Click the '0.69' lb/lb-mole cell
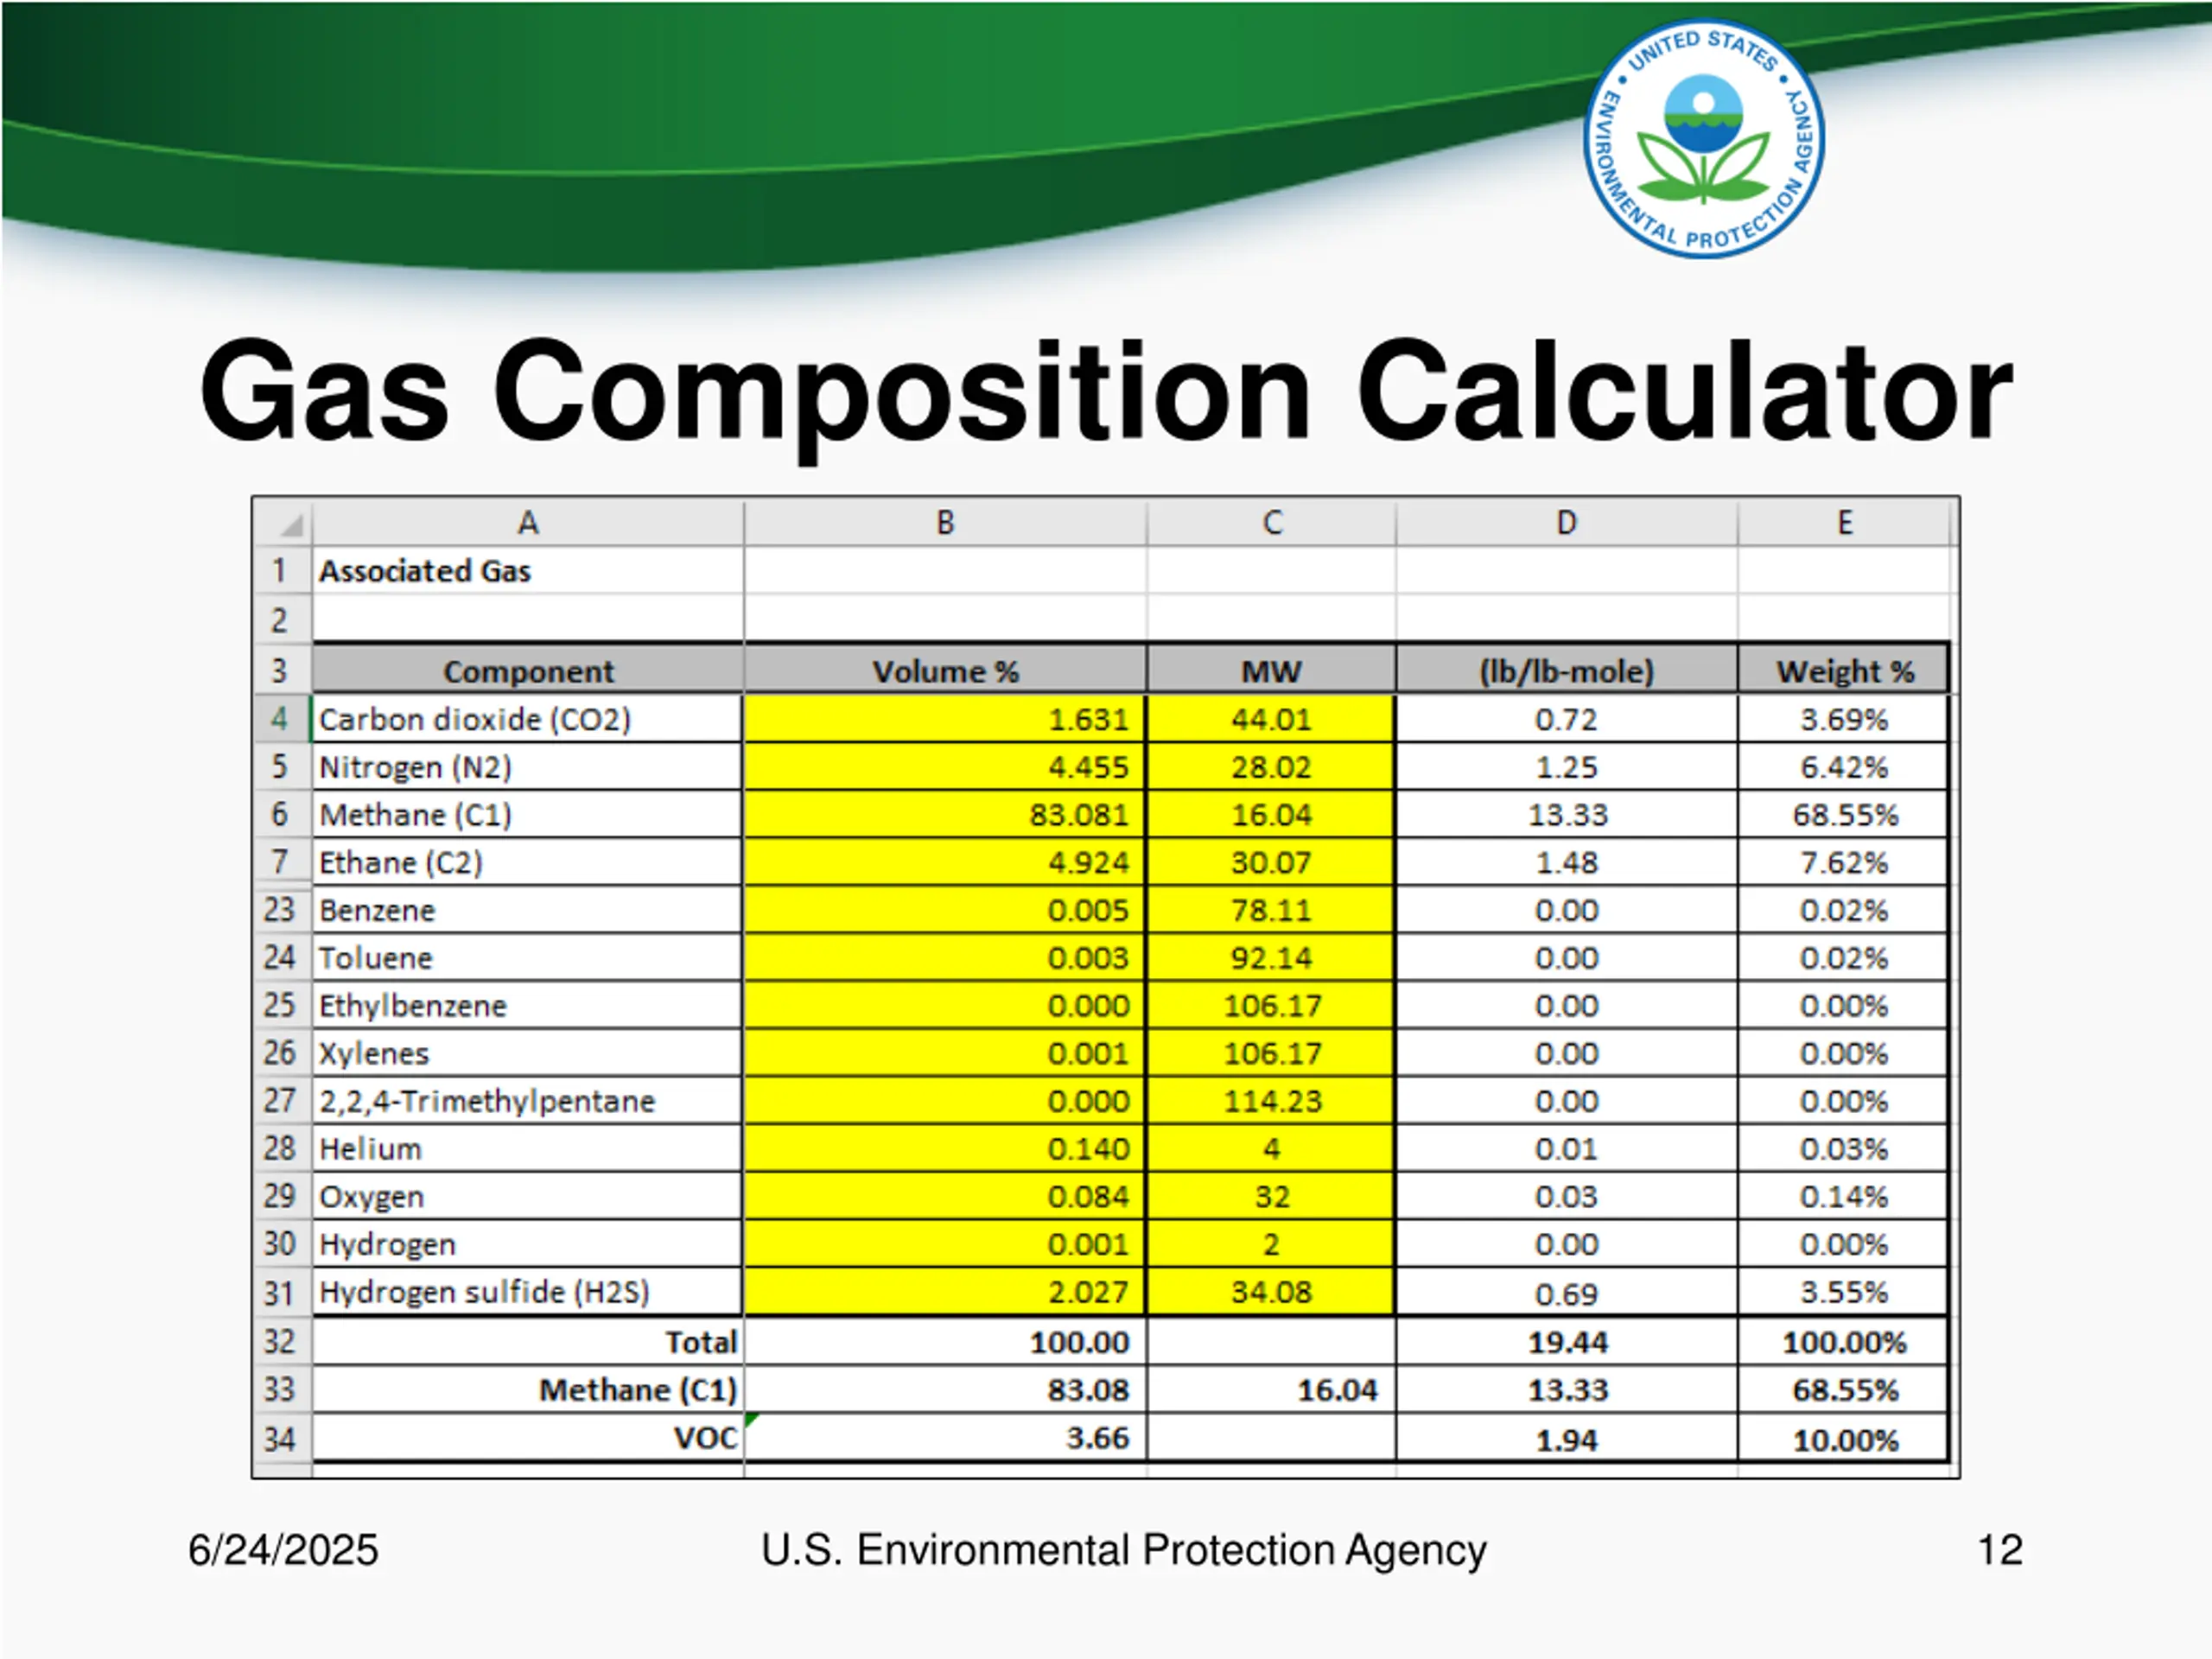This screenshot has height=1659, width=2212. tap(1566, 1292)
